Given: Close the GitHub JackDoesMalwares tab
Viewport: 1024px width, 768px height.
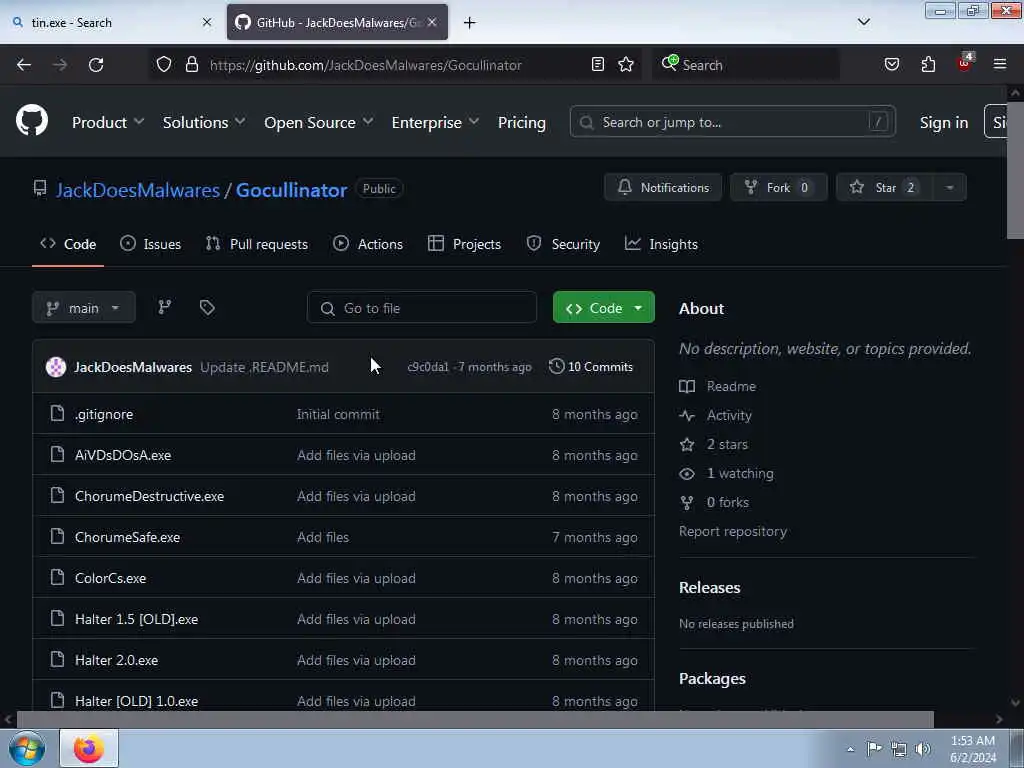Looking at the screenshot, I should tap(432, 22).
